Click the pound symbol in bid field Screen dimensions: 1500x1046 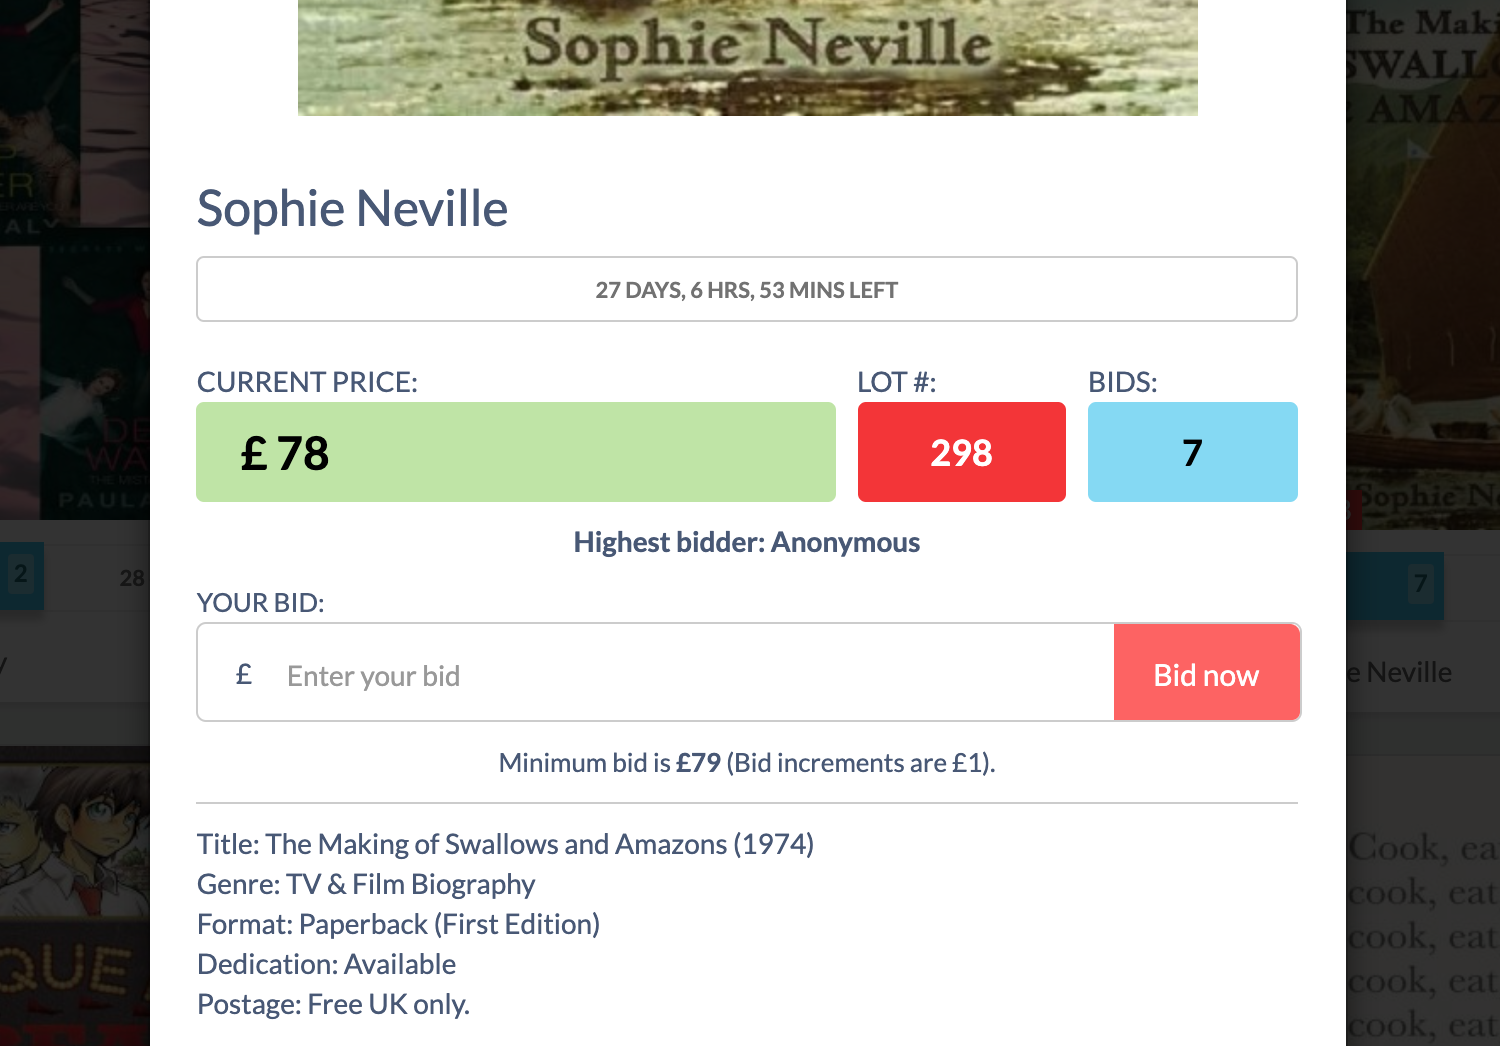pos(244,675)
